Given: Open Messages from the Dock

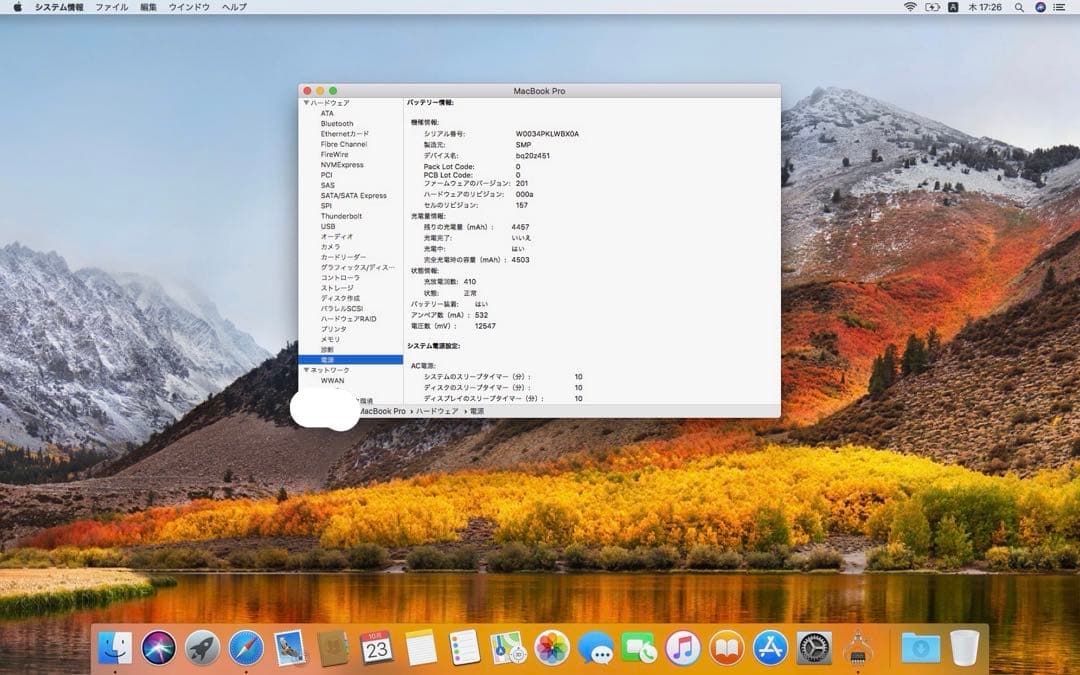Looking at the screenshot, I should pos(598,652).
